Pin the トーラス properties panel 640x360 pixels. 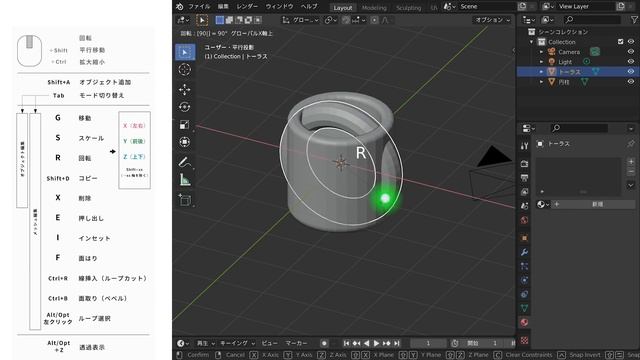pos(631,144)
